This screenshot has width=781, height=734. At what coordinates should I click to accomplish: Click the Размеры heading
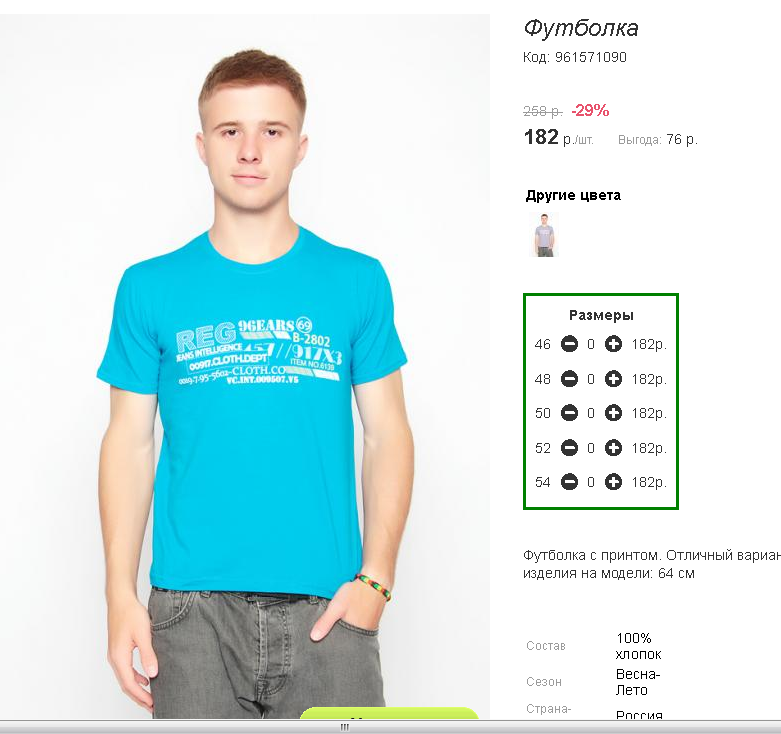(601, 315)
